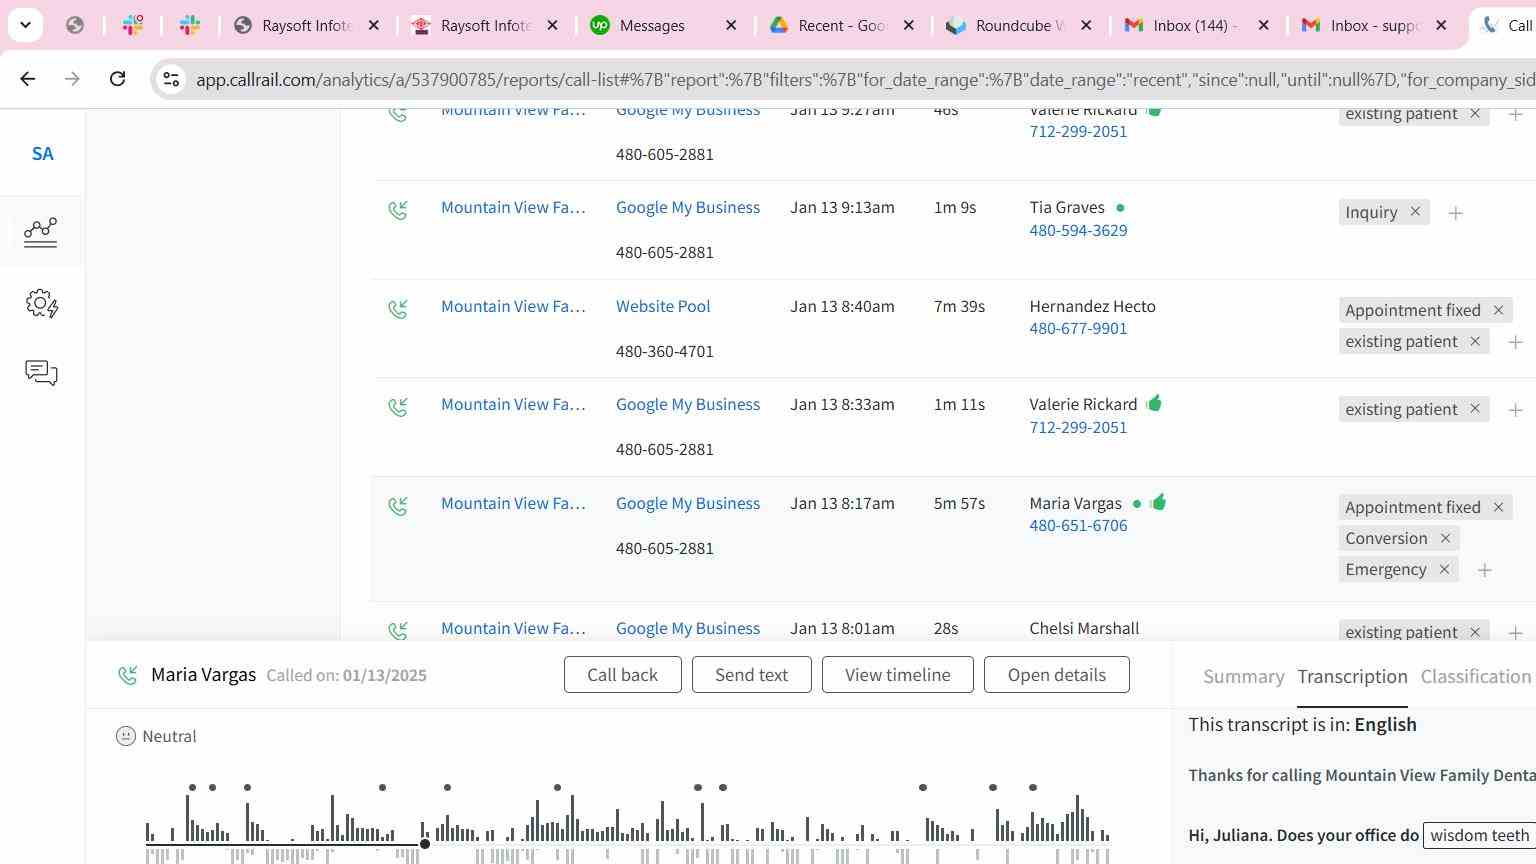Click the Send text button

click(x=751, y=675)
